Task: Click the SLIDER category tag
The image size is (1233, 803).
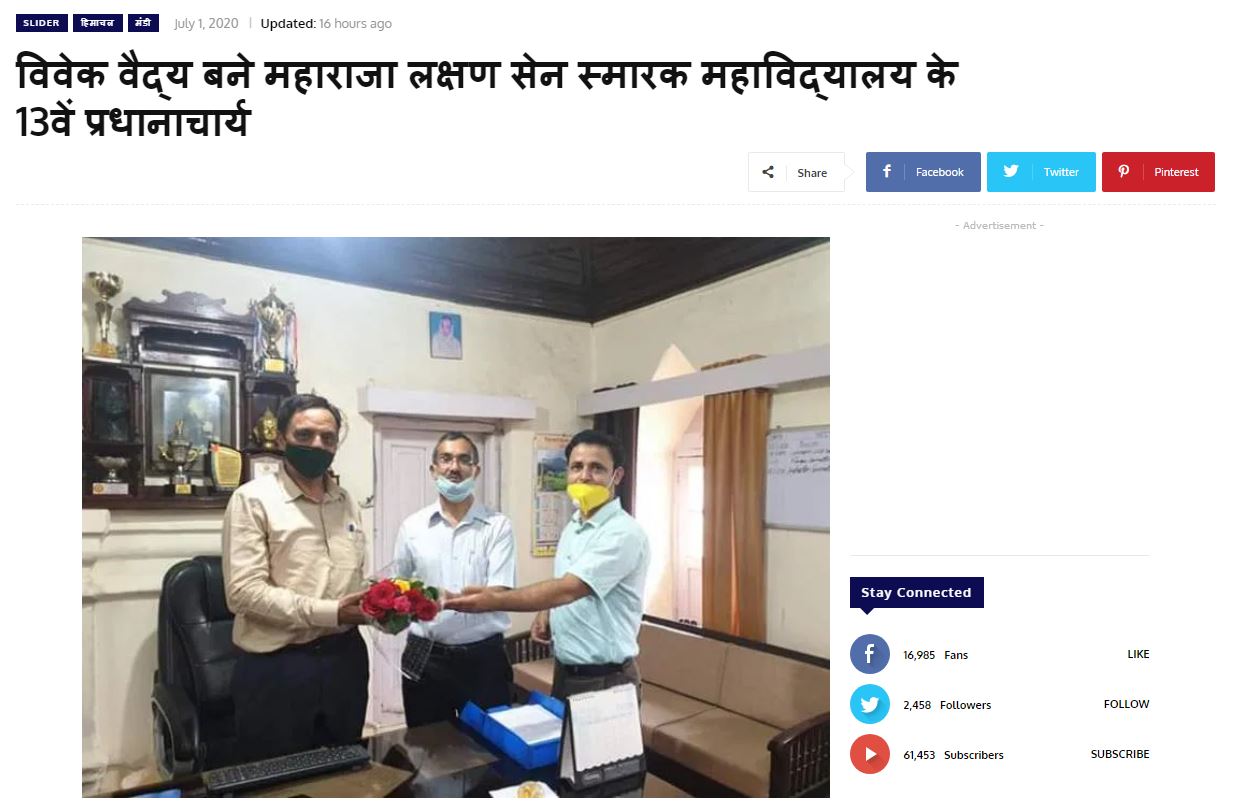Action: pos(41,23)
